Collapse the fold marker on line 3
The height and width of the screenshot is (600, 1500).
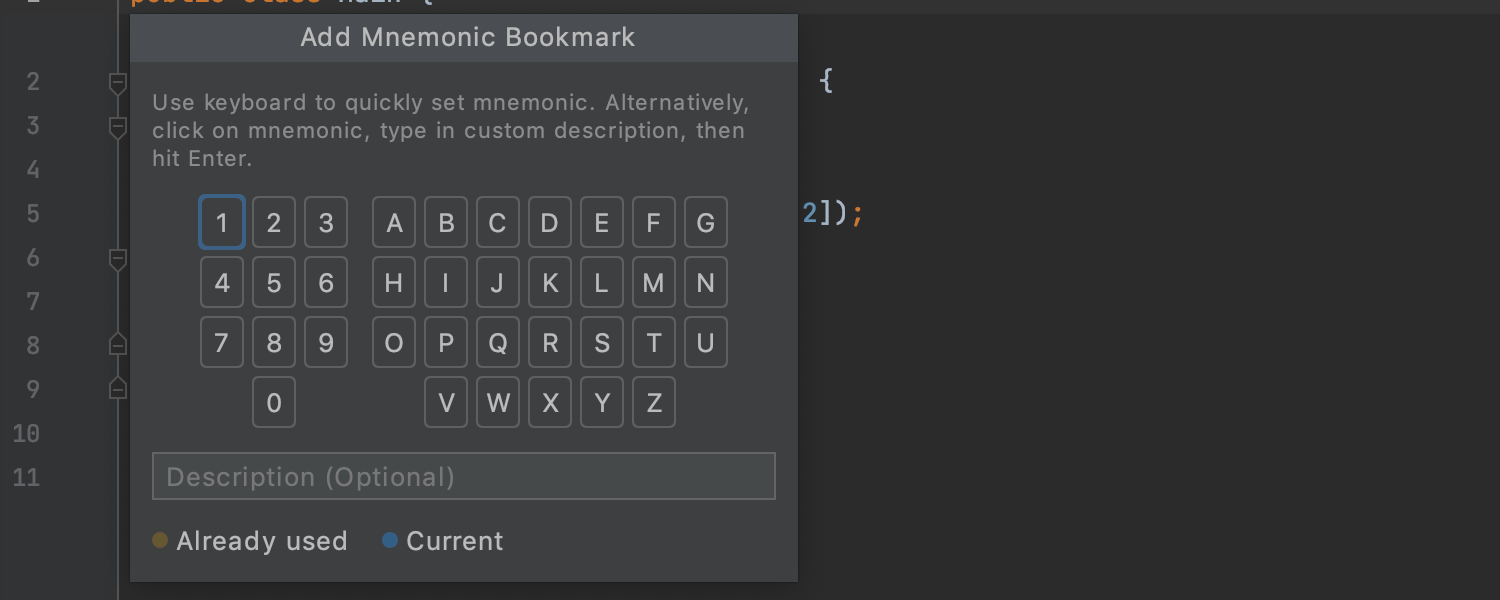pos(117,126)
